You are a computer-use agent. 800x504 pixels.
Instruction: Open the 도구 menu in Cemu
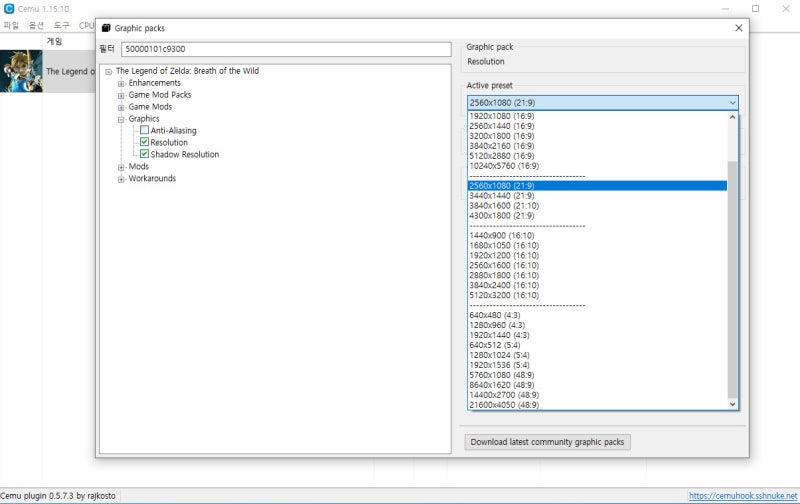[61, 25]
